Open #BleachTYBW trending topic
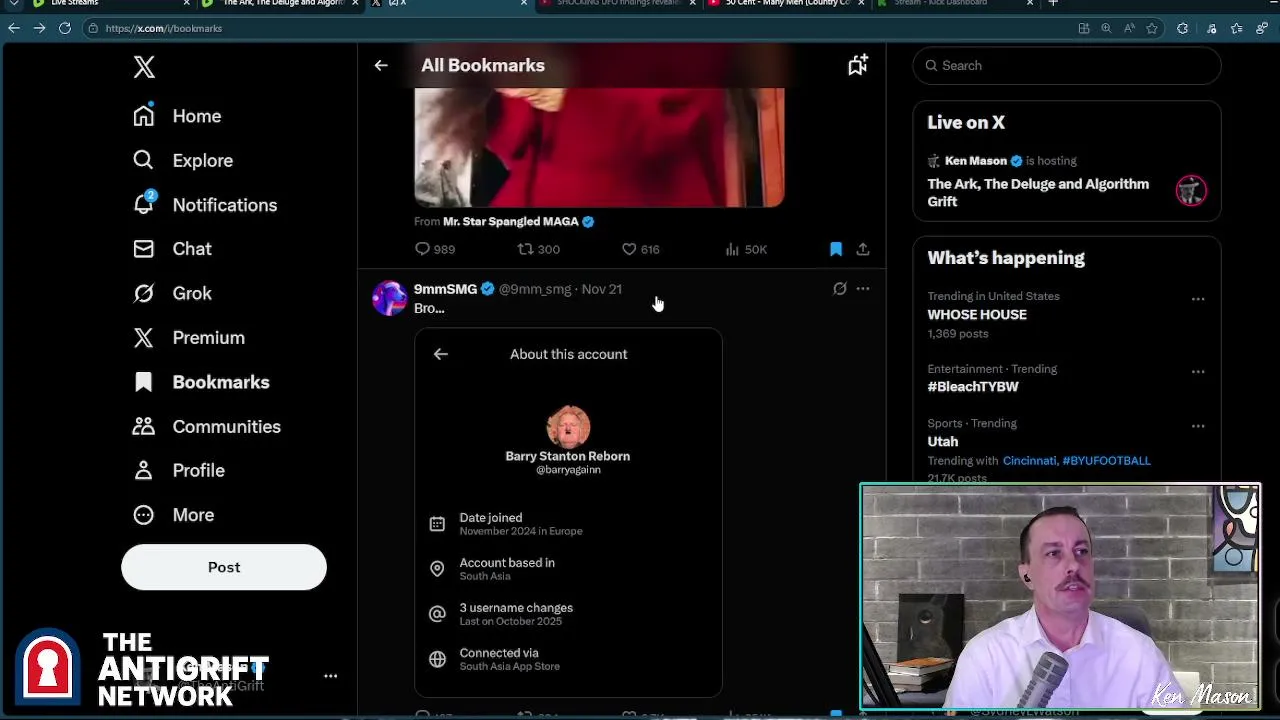1280x720 pixels. pyautogui.click(x=973, y=387)
